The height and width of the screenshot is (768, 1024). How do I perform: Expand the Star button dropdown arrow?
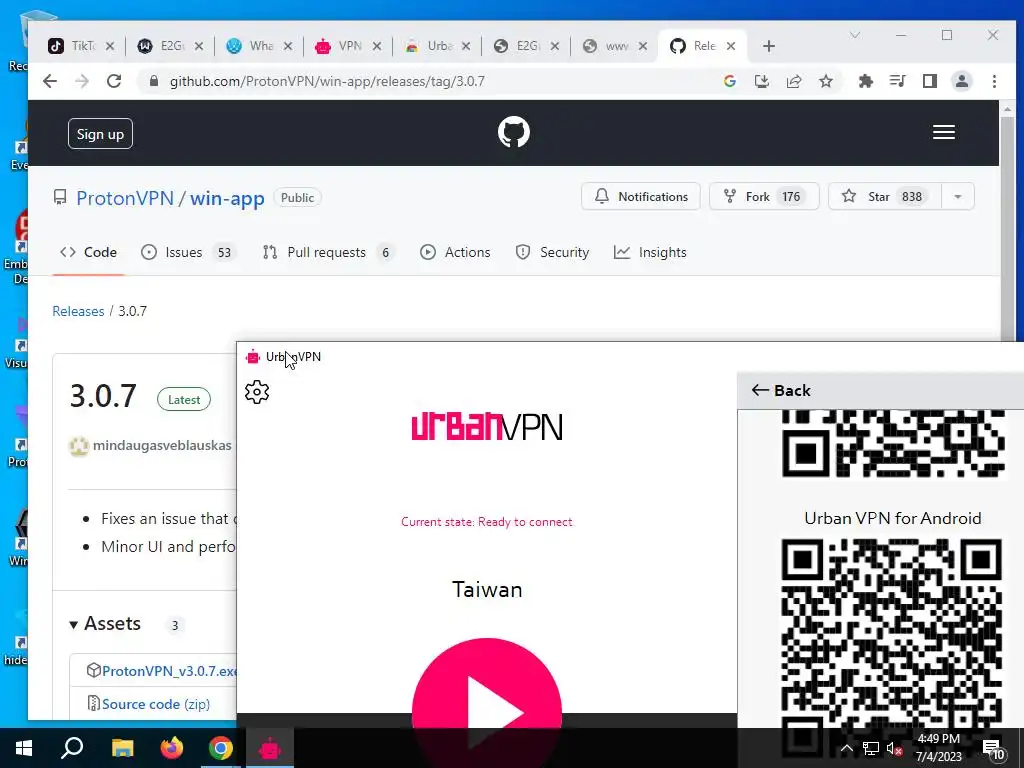pos(958,197)
